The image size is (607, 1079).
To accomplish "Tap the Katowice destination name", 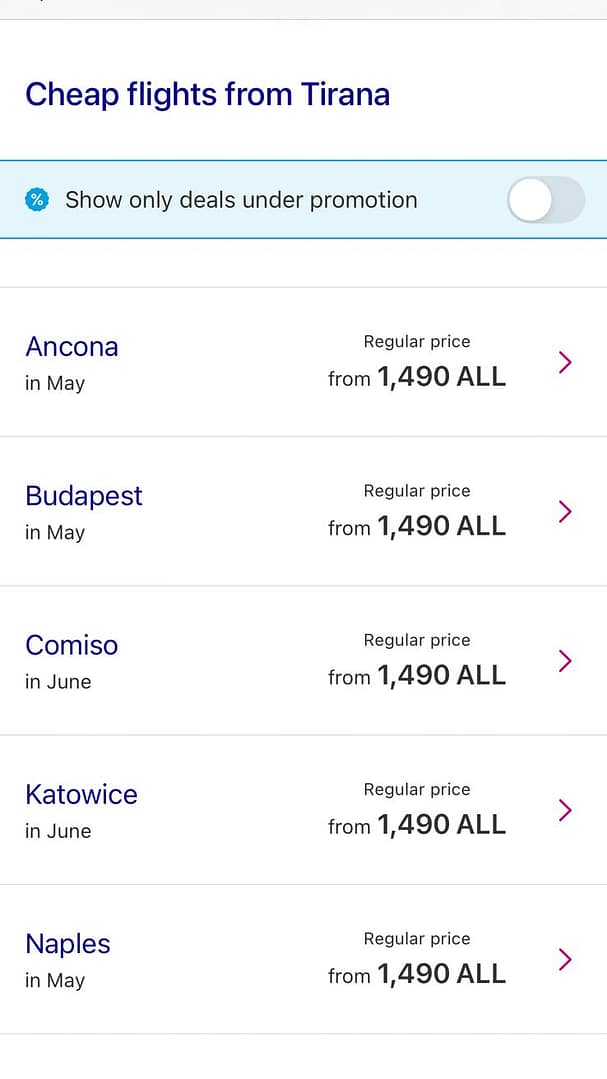I will point(81,794).
